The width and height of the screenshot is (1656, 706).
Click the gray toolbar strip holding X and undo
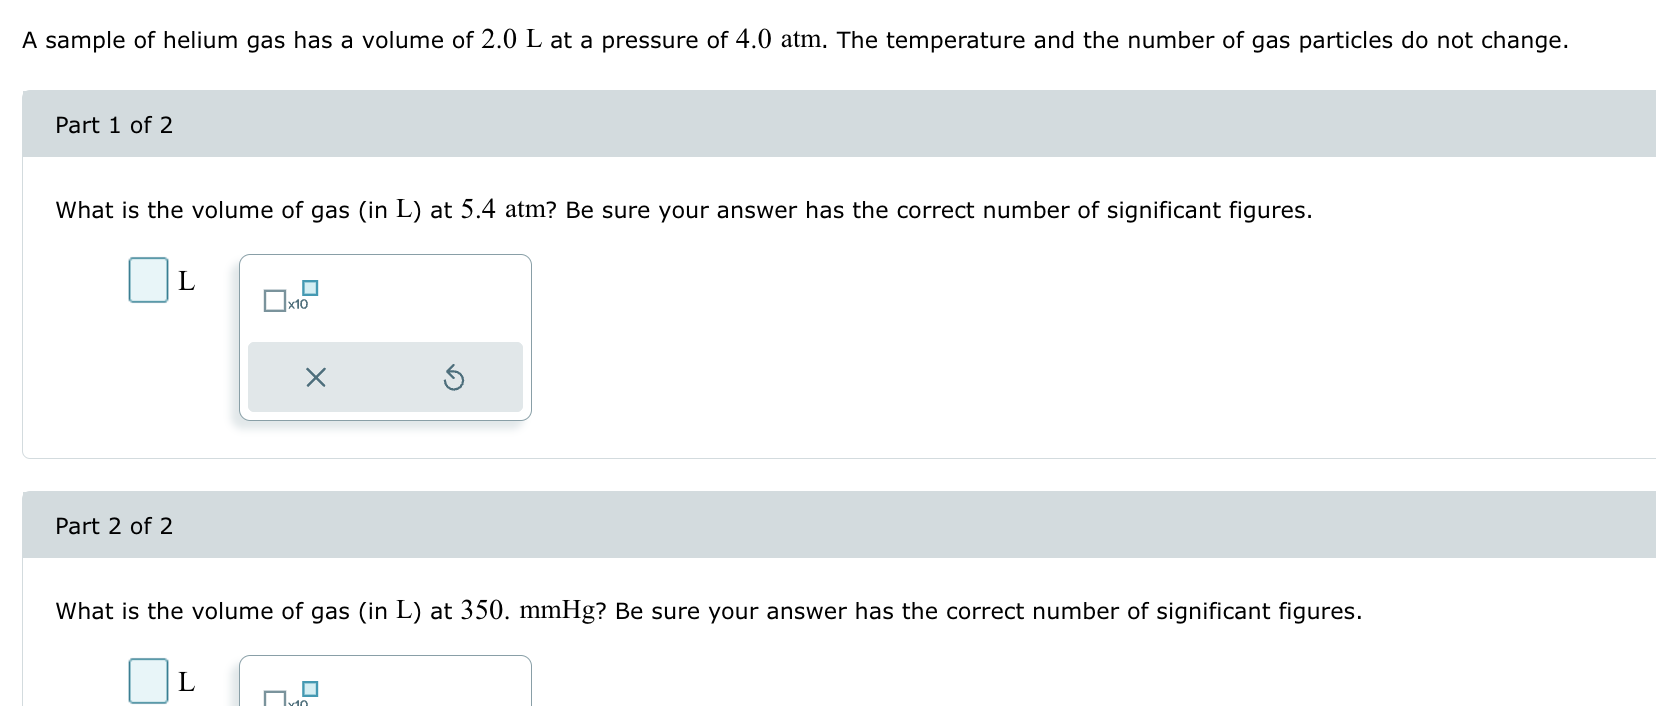385,377
